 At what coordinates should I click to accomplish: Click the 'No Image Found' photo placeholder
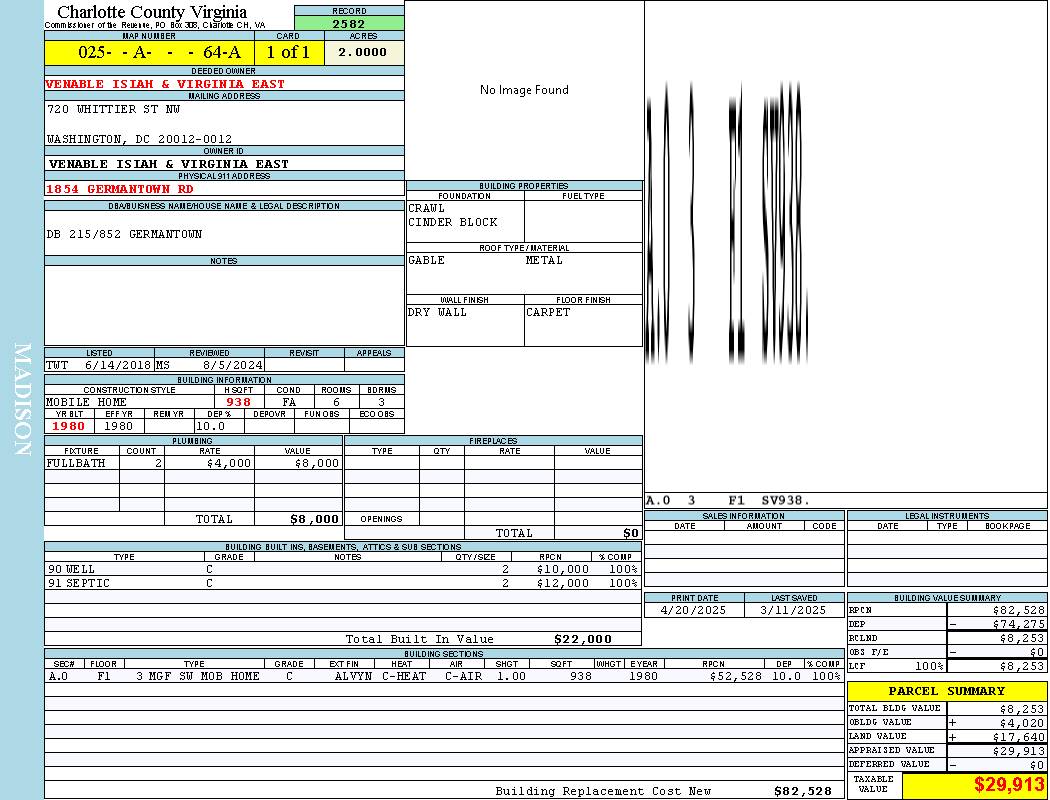tap(524, 90)
